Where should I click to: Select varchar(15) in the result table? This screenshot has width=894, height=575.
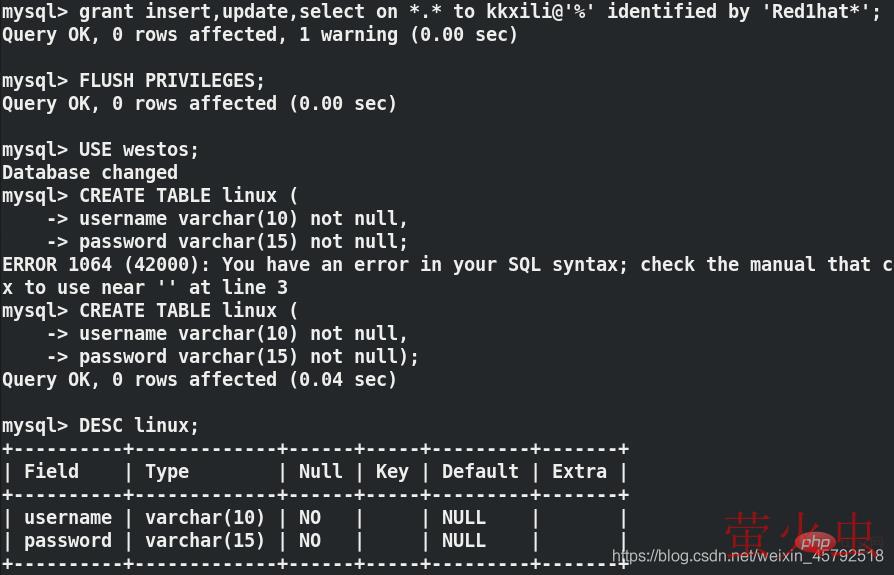(205, 541)
